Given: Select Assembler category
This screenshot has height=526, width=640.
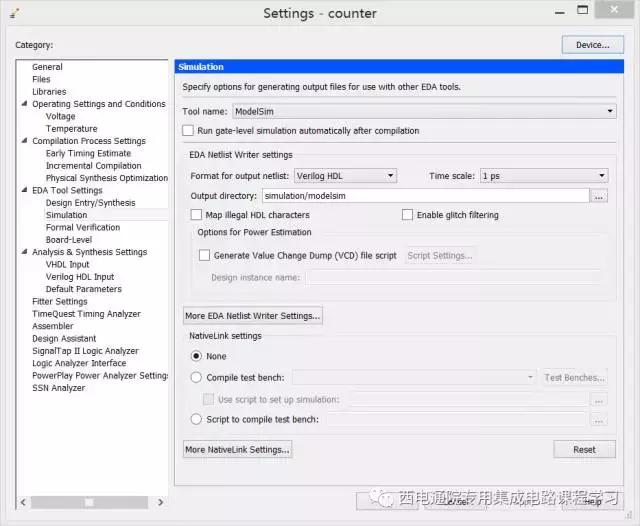Looking at the screenshot, I should pyautogui.click(x=53, y=326).
